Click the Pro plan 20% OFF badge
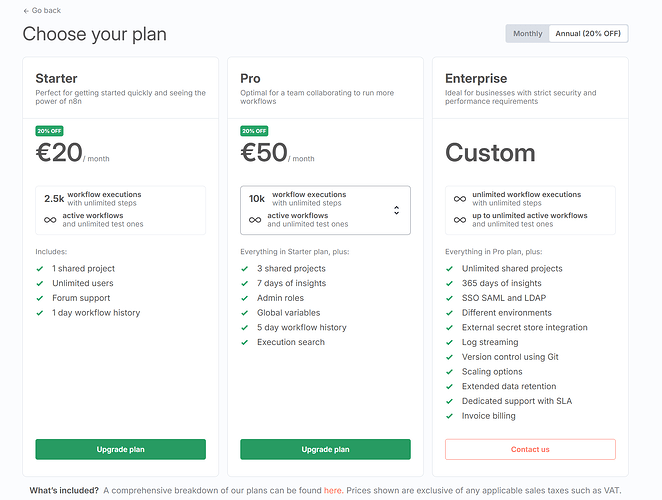This screenshot has height=500, width=662. [253, 130]
